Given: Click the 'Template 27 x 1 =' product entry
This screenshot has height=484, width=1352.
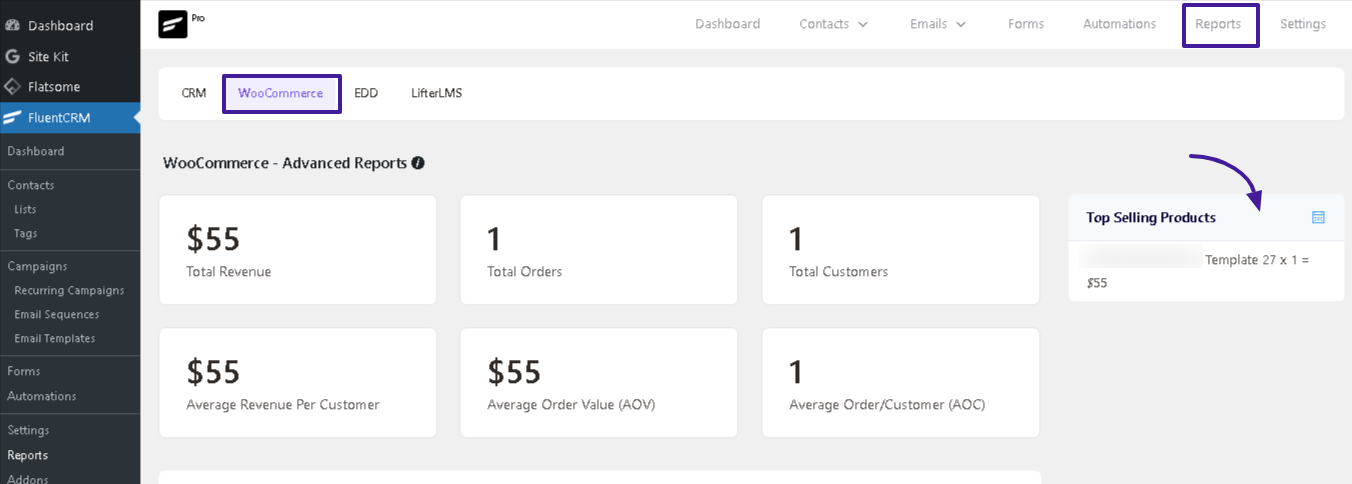Looking at the screenshot, I should tap(1257, 259).
